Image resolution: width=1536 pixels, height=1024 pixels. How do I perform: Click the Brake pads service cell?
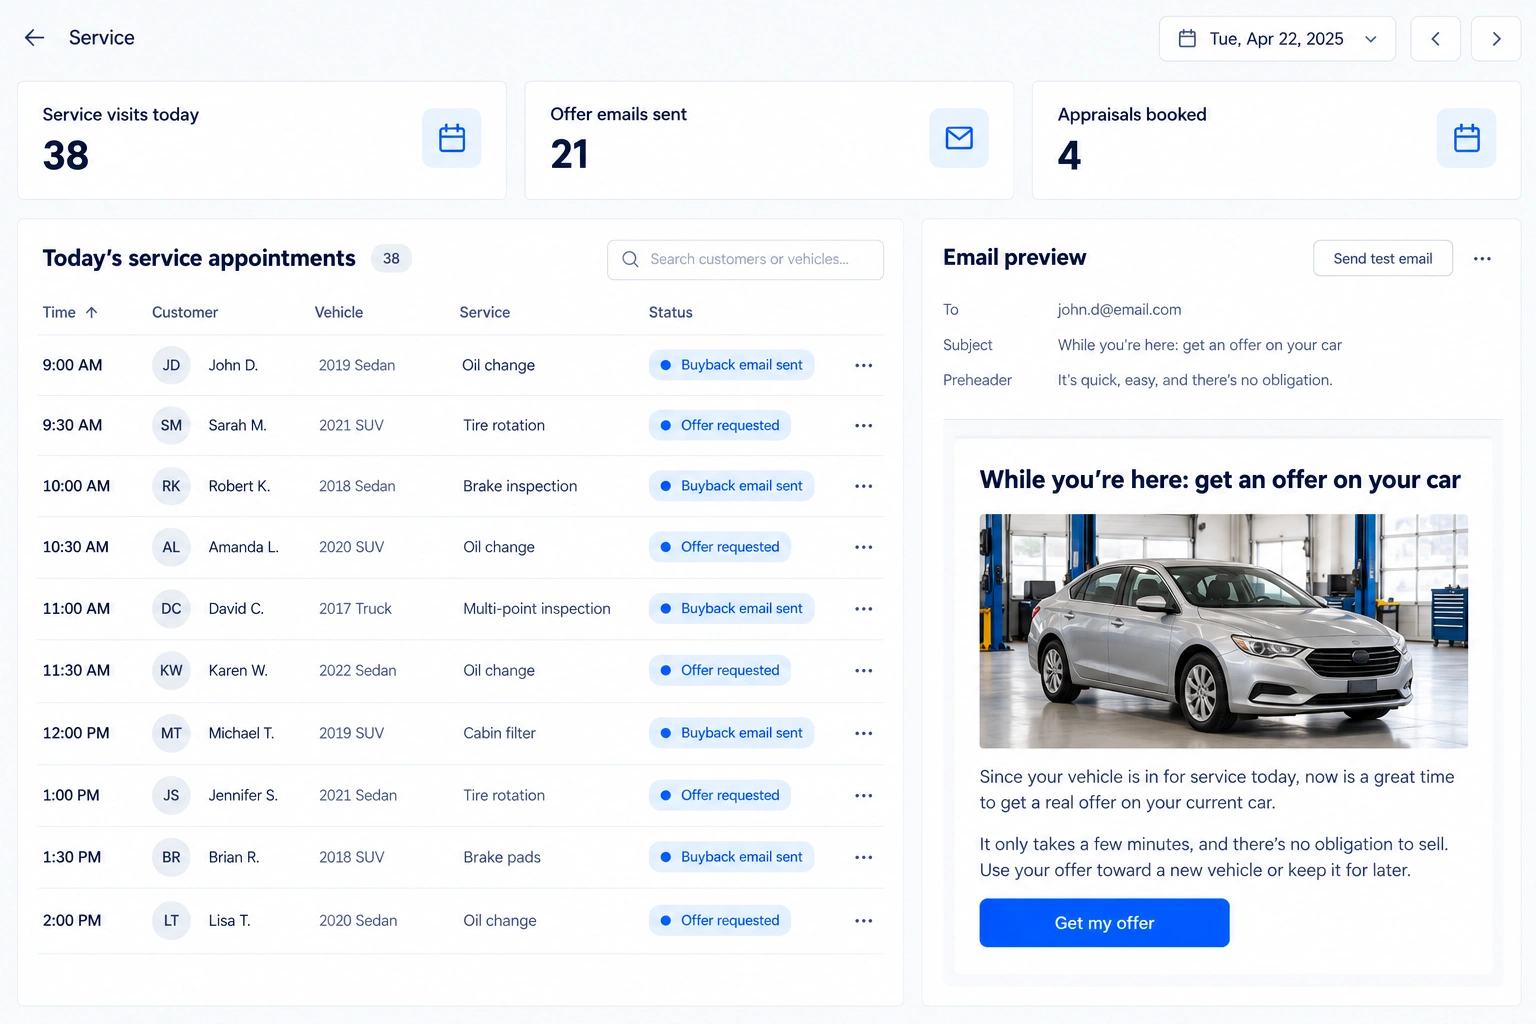[x=502, y=857]
